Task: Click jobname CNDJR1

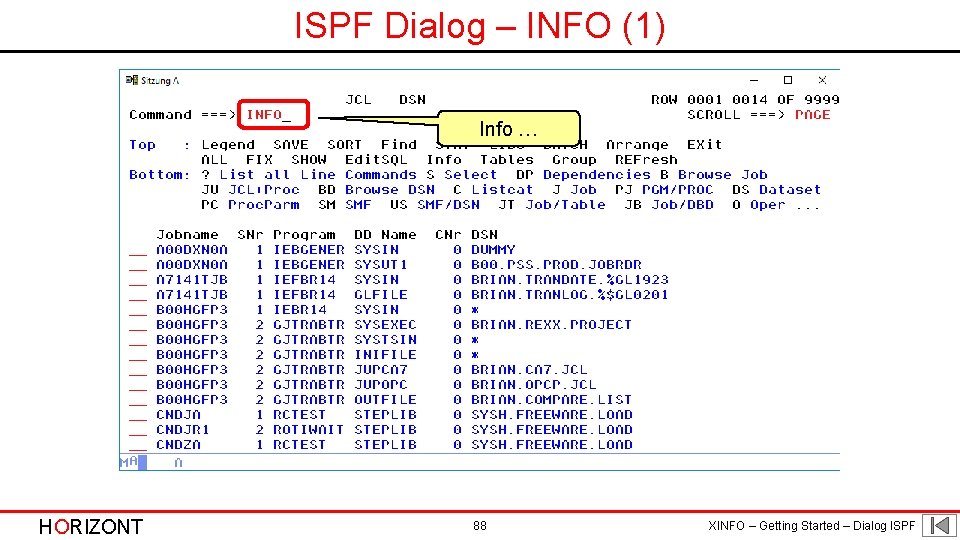Action: point(183,430)
